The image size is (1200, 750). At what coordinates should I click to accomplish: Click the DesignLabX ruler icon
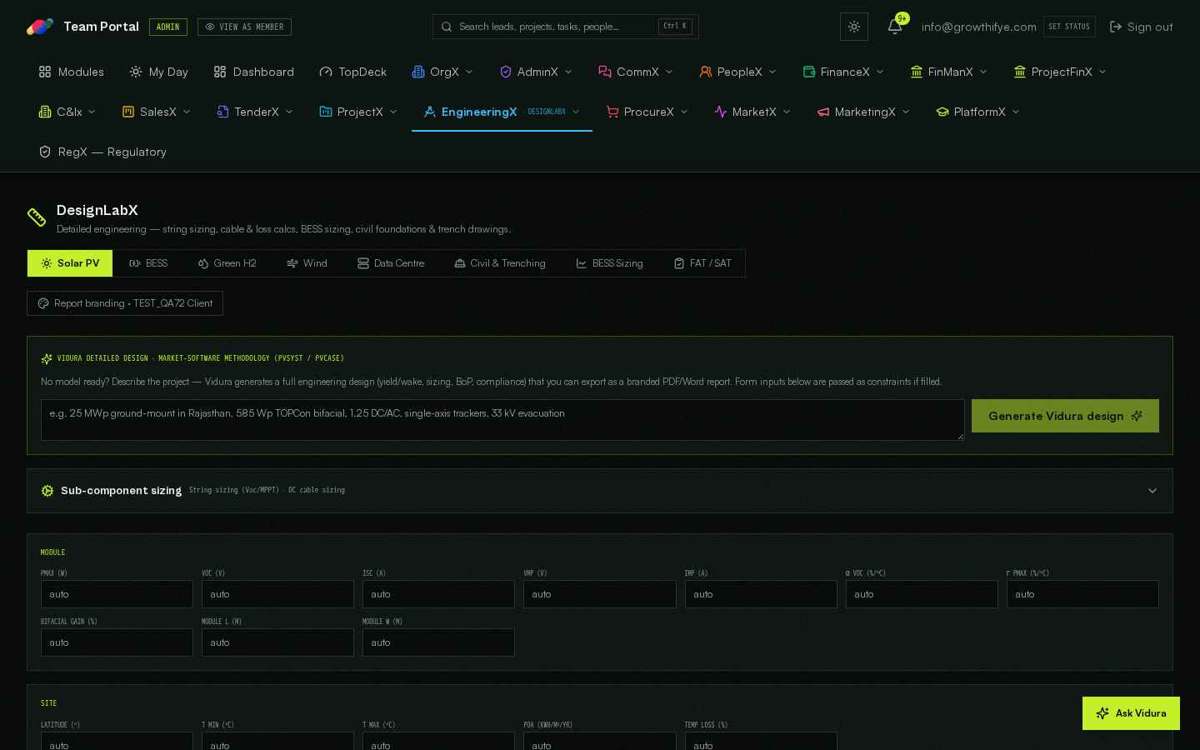tap(37, 217)
